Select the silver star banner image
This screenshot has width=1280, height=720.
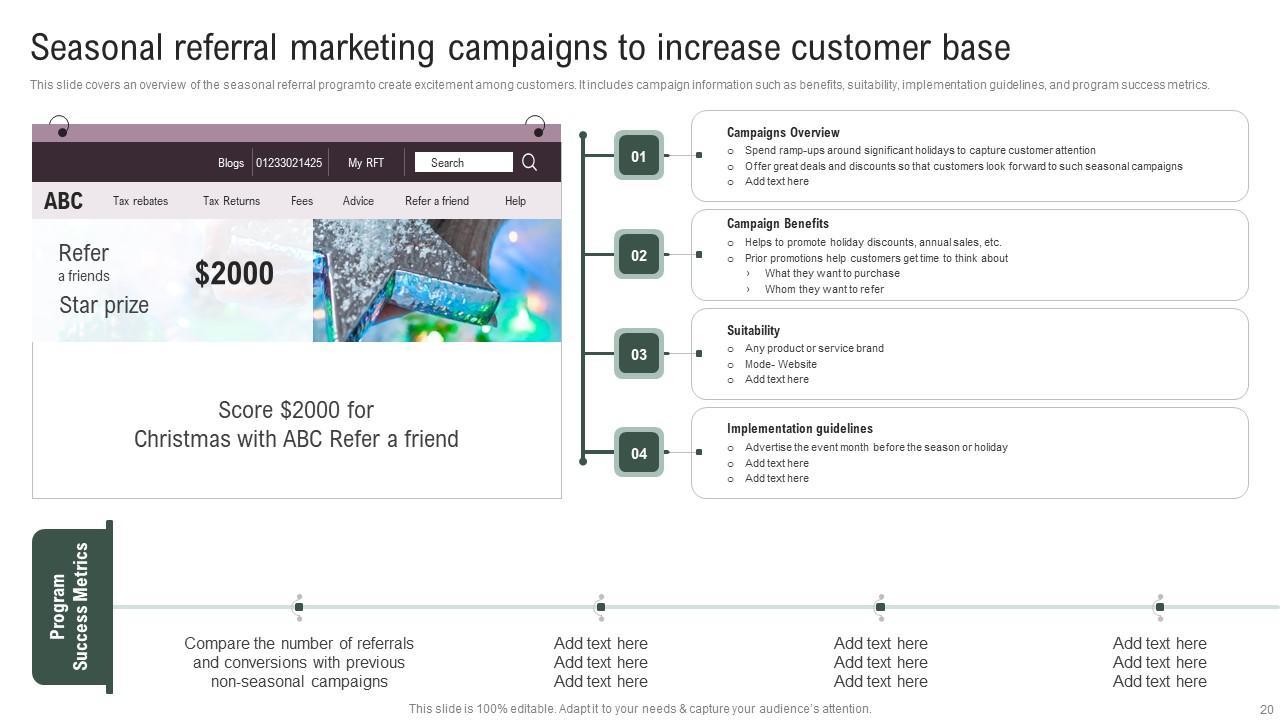(437, 280)
